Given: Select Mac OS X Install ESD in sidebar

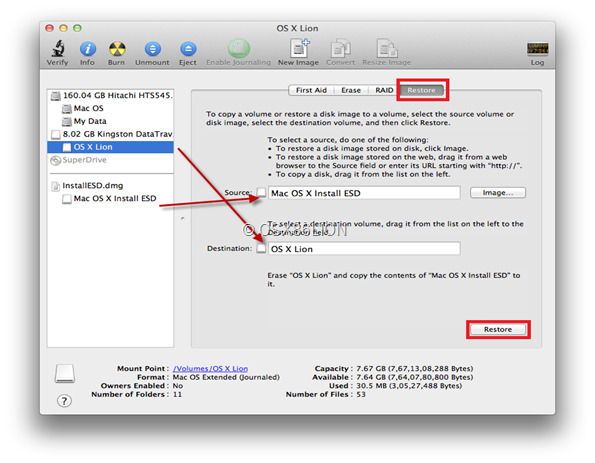Looking at the screenshot, I should [x=111, y=198].
